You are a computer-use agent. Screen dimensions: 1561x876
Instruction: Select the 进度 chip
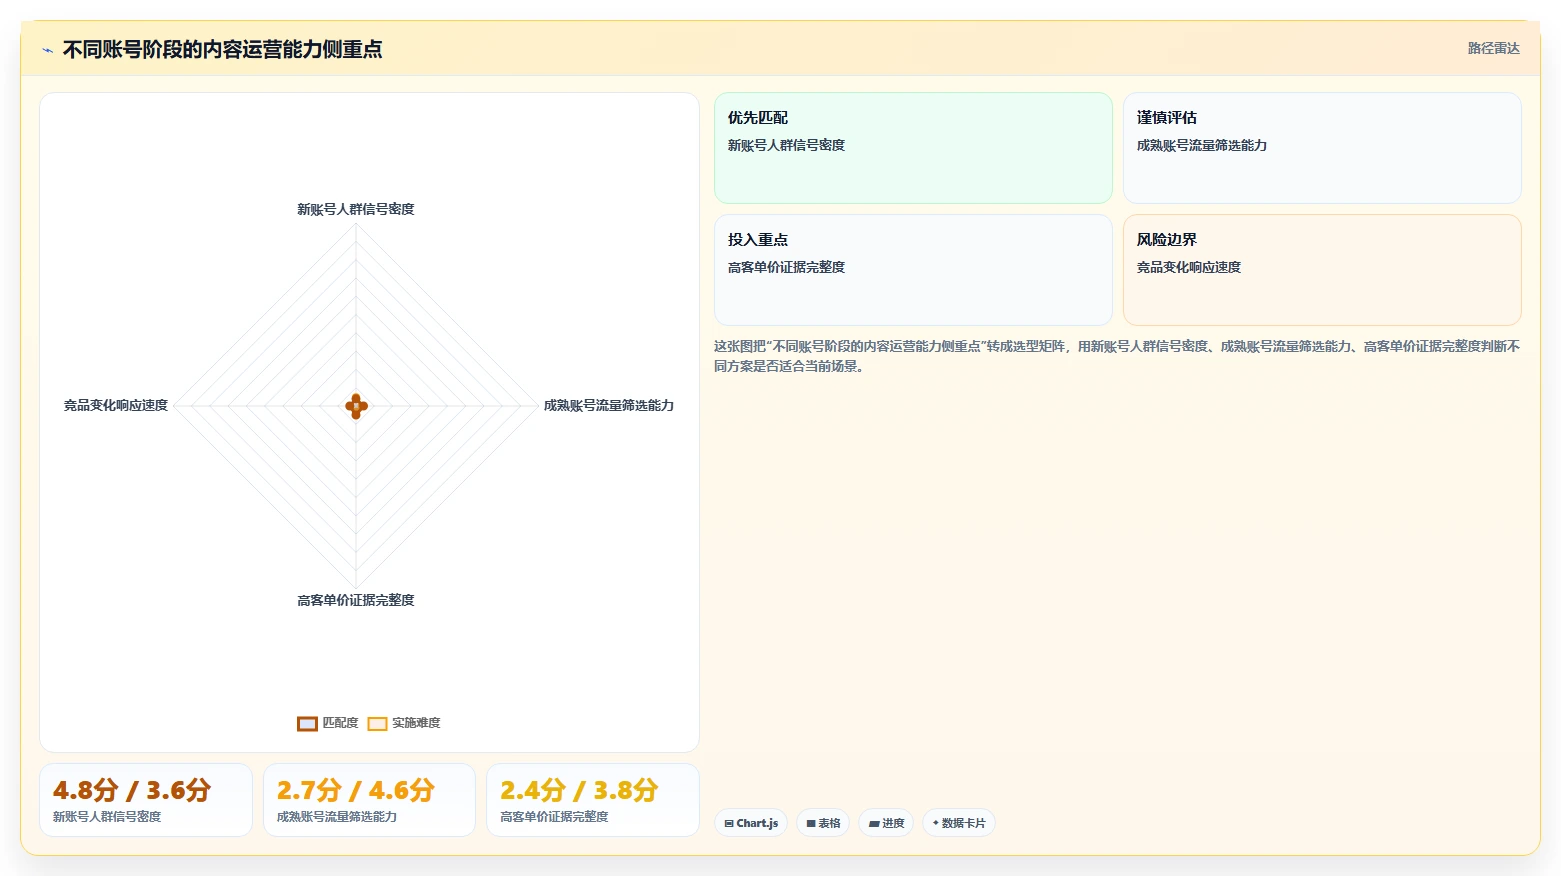[886, 823]
